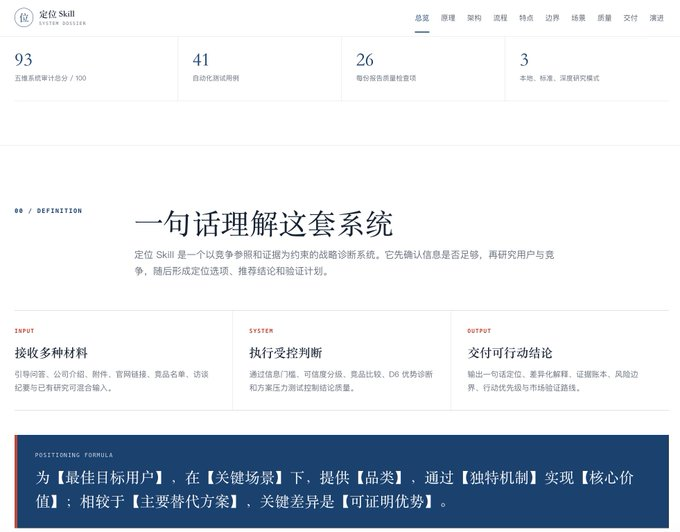The image size is (680, 532).
Task: Navigate to the 边界 tab
Action: pos(552,18)
